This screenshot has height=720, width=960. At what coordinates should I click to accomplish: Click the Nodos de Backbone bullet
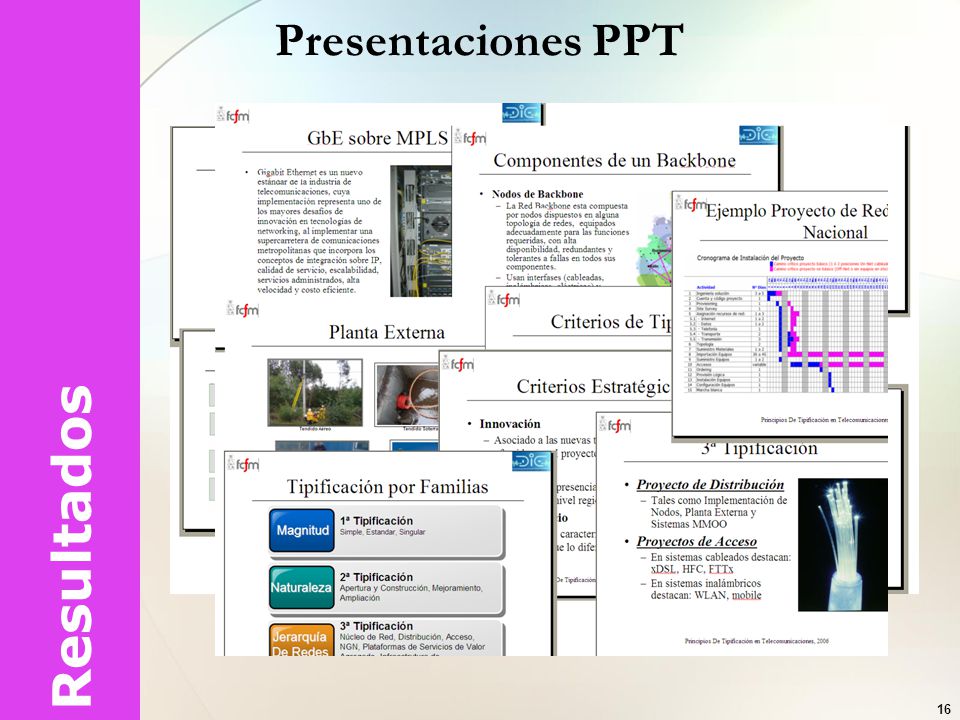coord(538,194)
